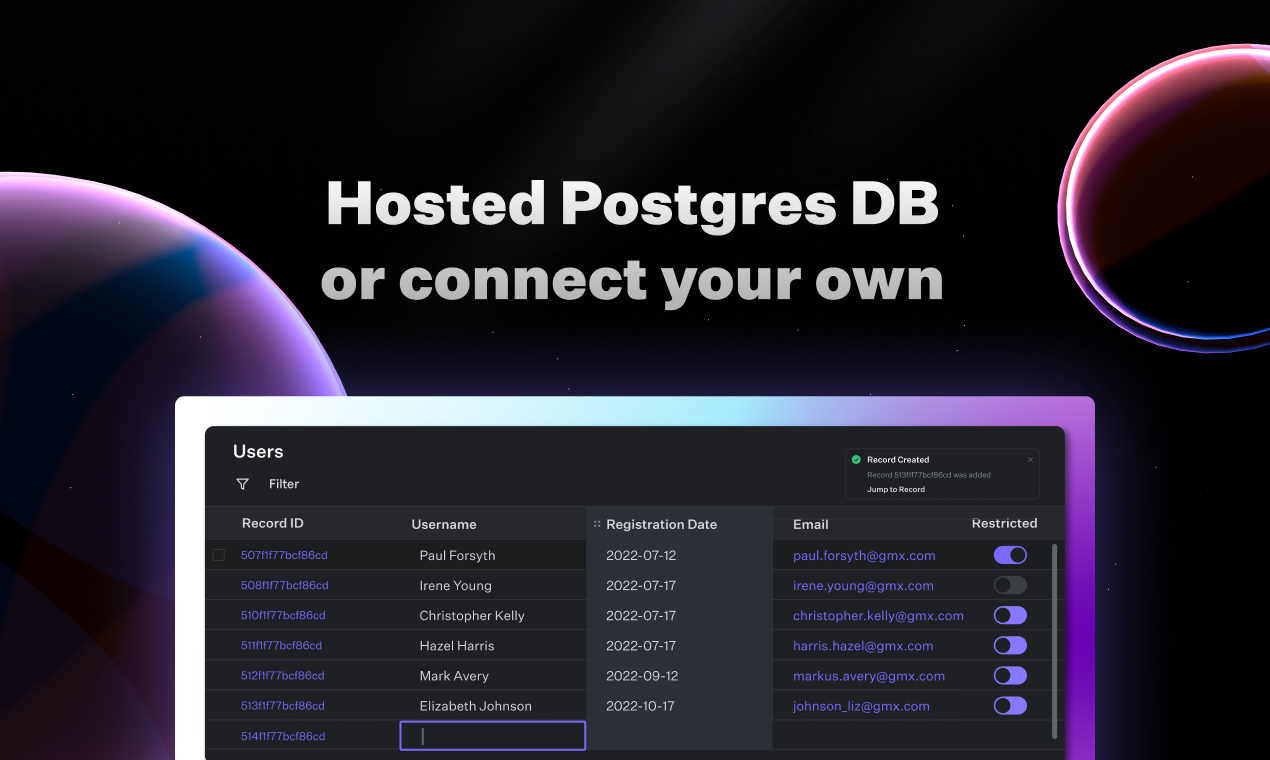Screen dimensions: 1270x760
Task: Click the green Record Created checkmark icon
Action: [856, 460]
